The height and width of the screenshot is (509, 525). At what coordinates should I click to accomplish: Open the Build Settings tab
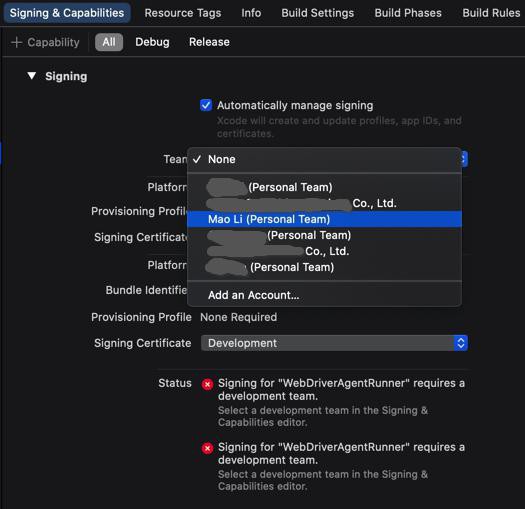pos(317,13)
